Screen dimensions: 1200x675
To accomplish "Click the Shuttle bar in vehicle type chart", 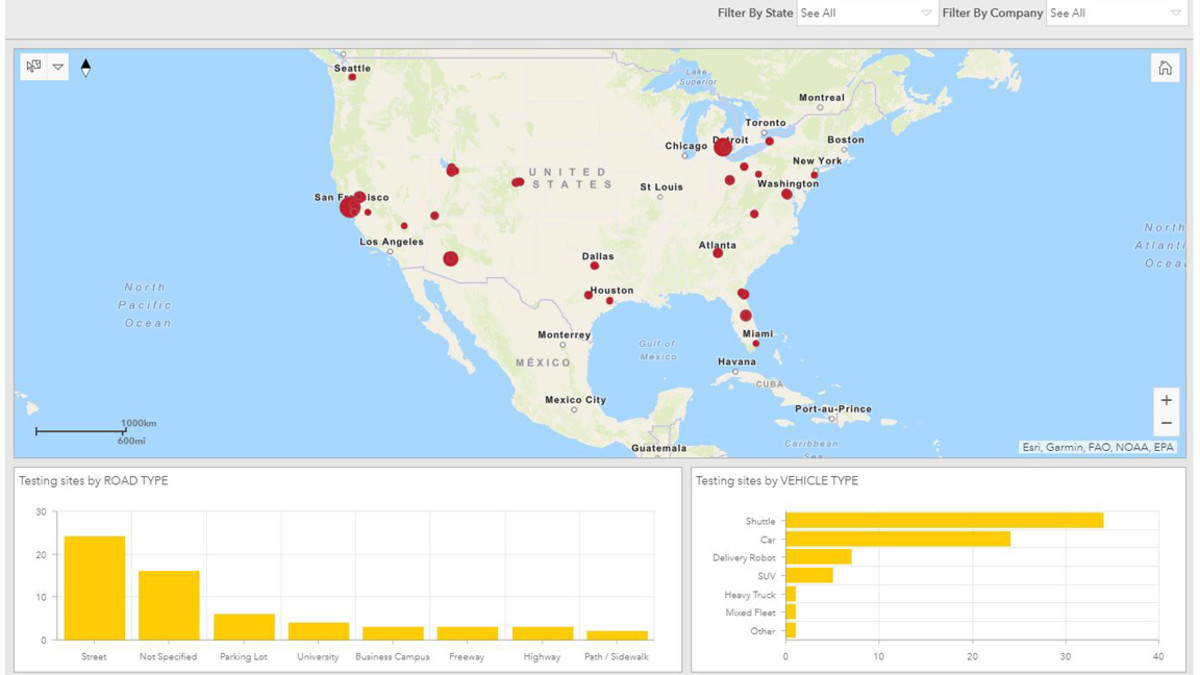I will click(x=945, y=518).
